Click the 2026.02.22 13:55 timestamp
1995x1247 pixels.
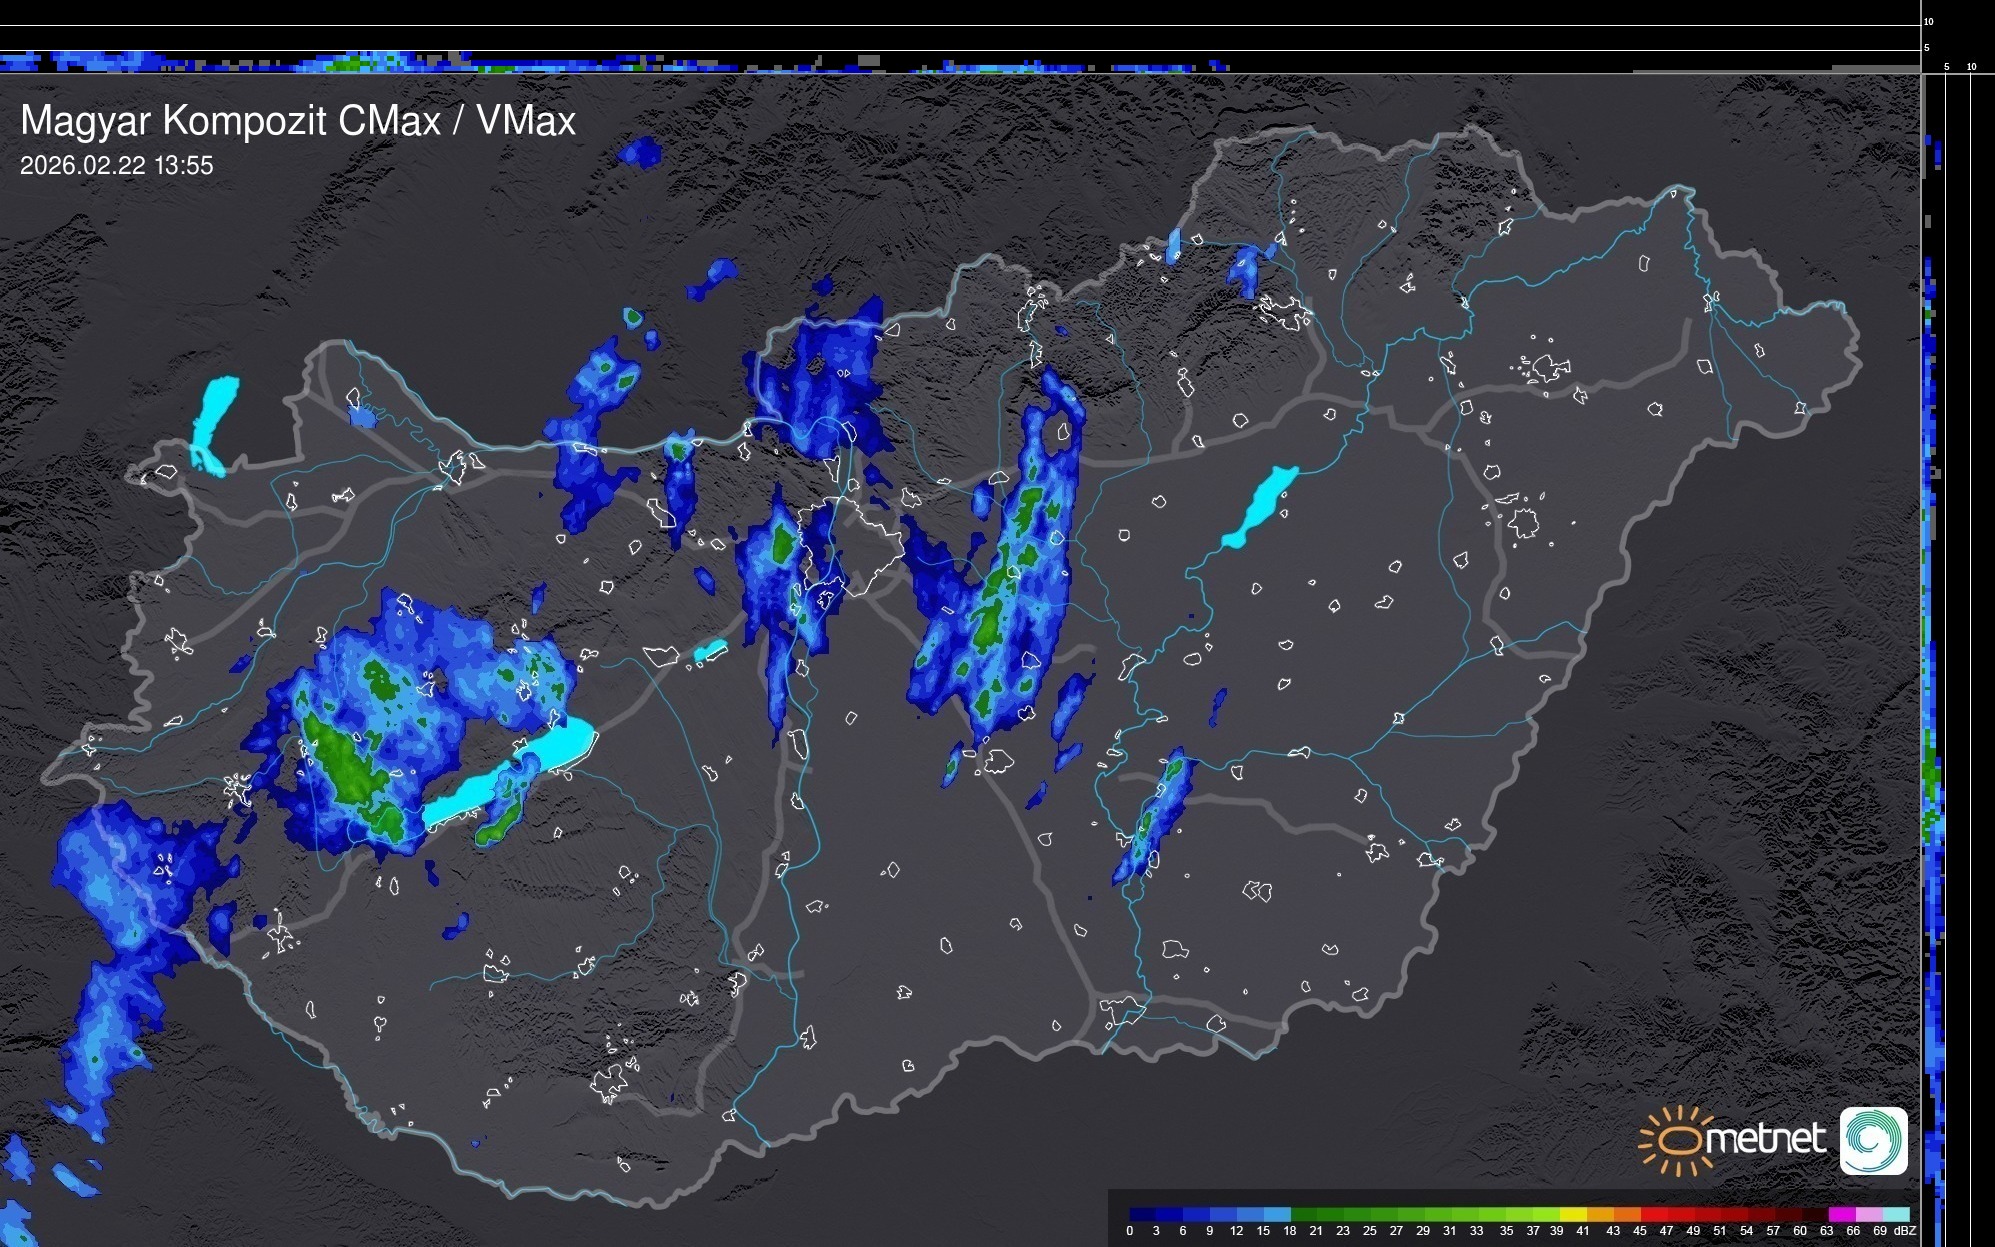(117, 166)
